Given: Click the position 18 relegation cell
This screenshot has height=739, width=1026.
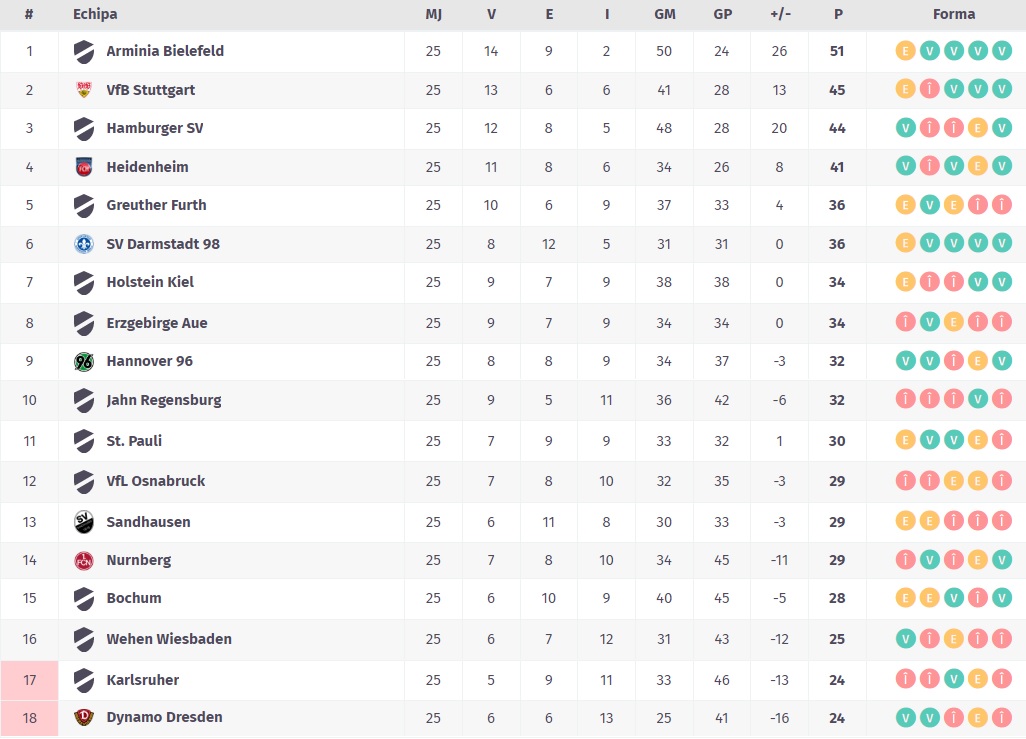Looking at the screenshot, I should coord(29,717).
